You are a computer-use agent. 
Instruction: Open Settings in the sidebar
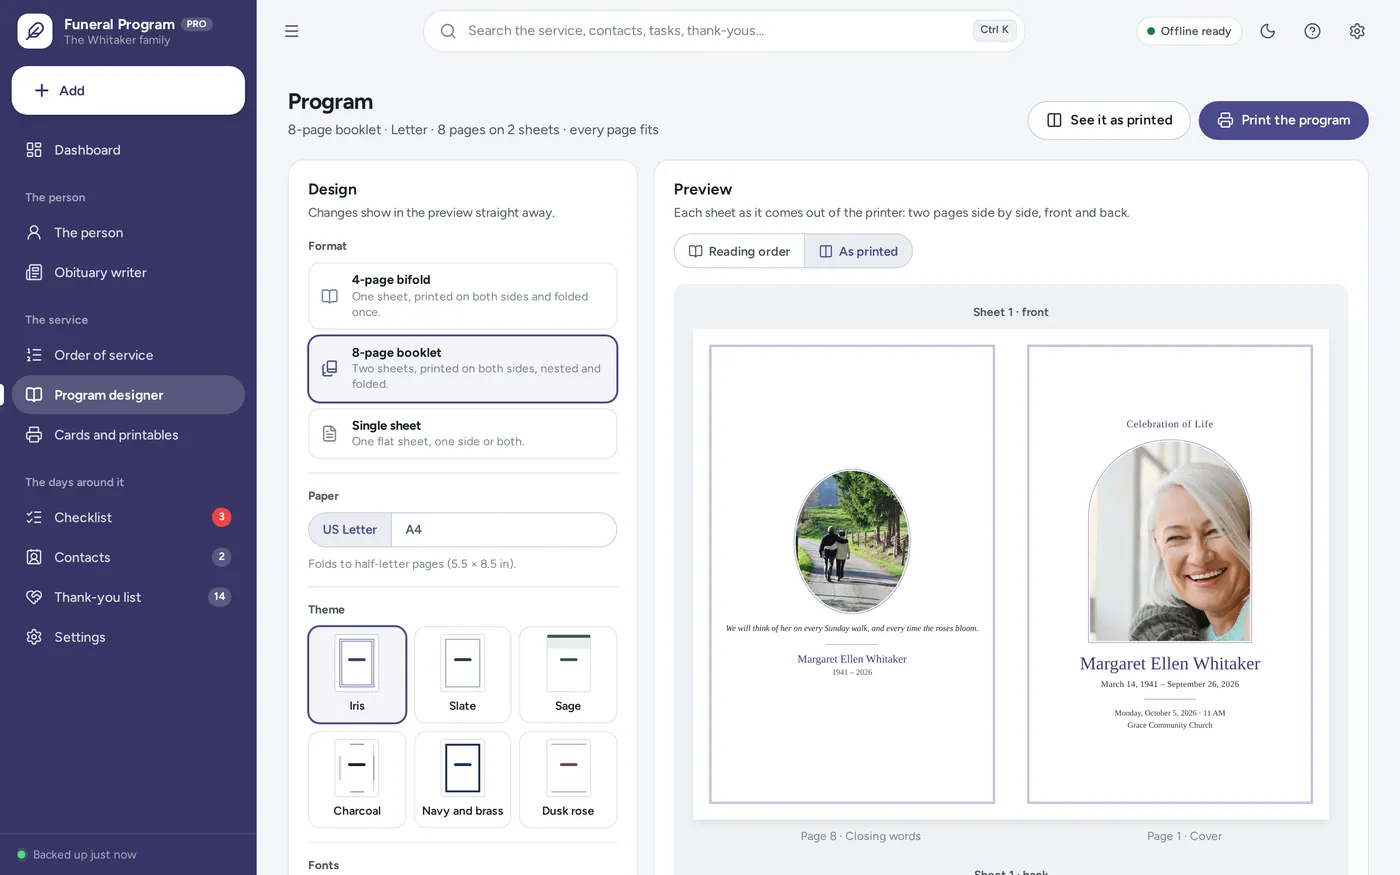[x=128, y=637]
